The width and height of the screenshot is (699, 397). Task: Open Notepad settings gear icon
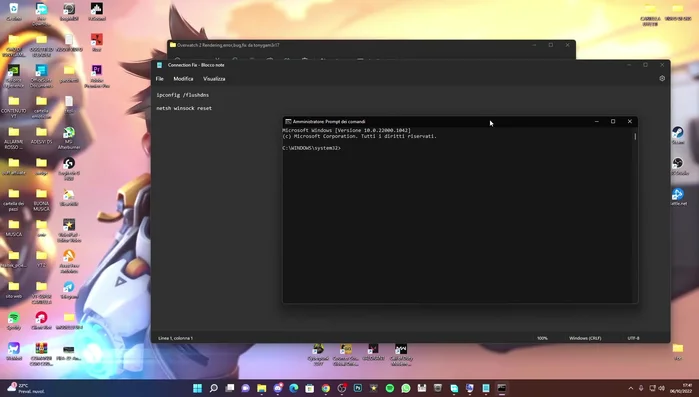[x=662, y=78]
